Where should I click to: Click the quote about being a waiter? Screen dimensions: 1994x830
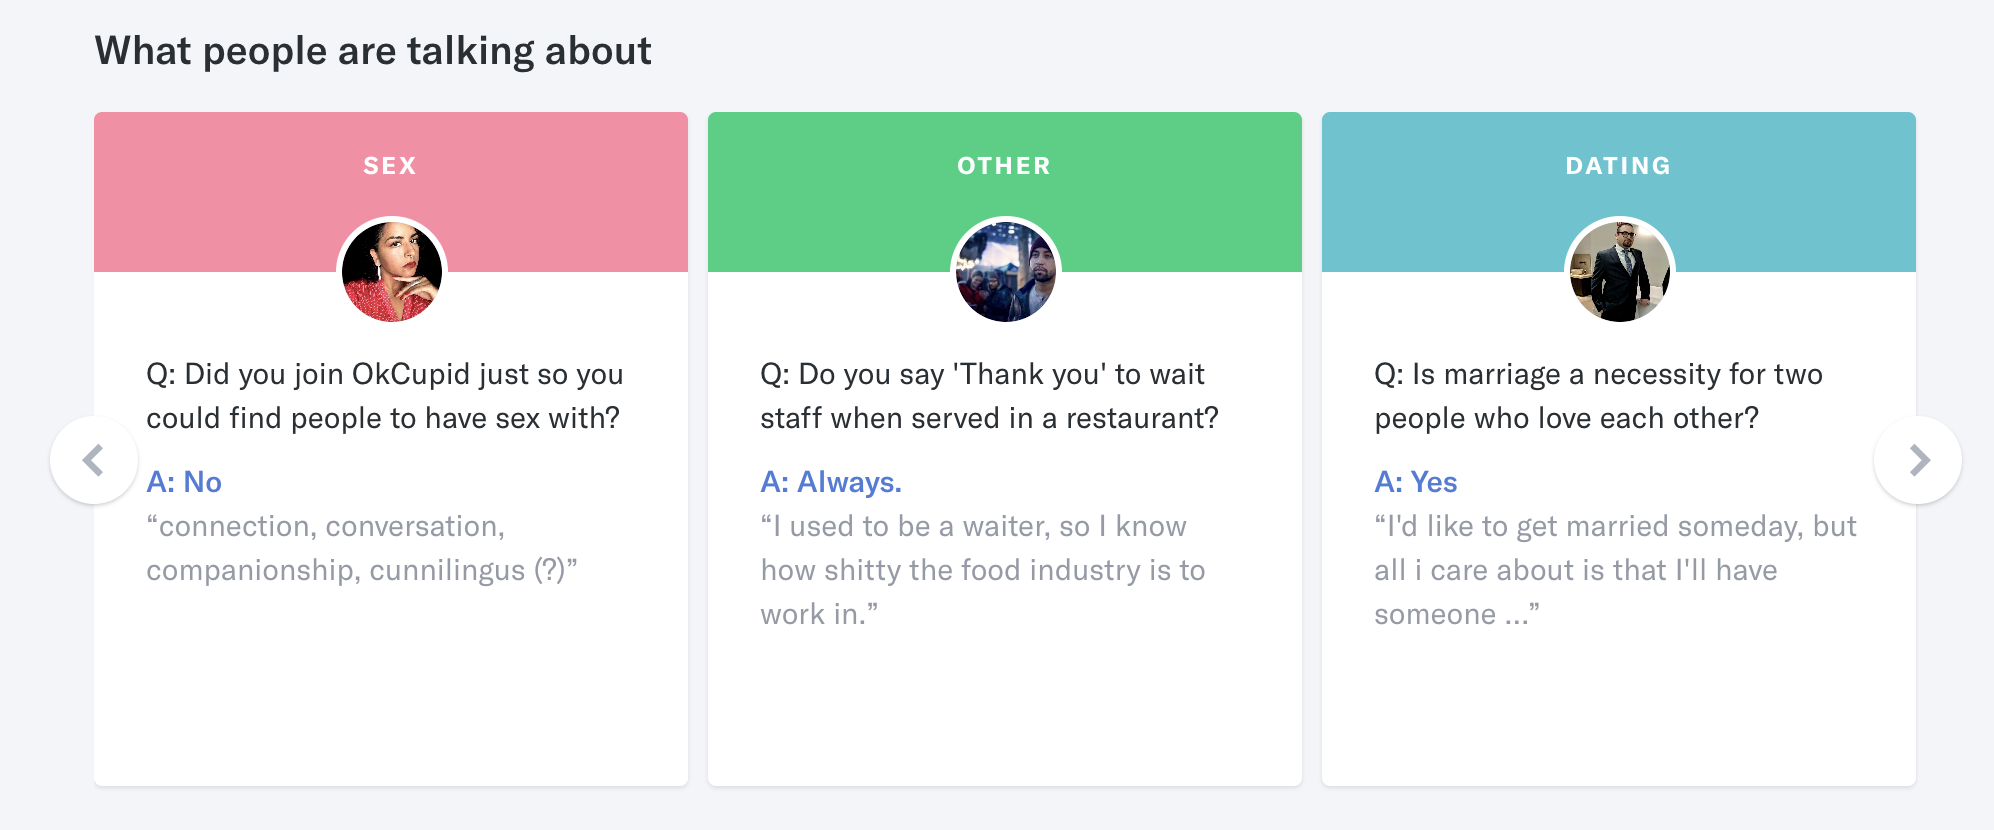click(983, 570)
